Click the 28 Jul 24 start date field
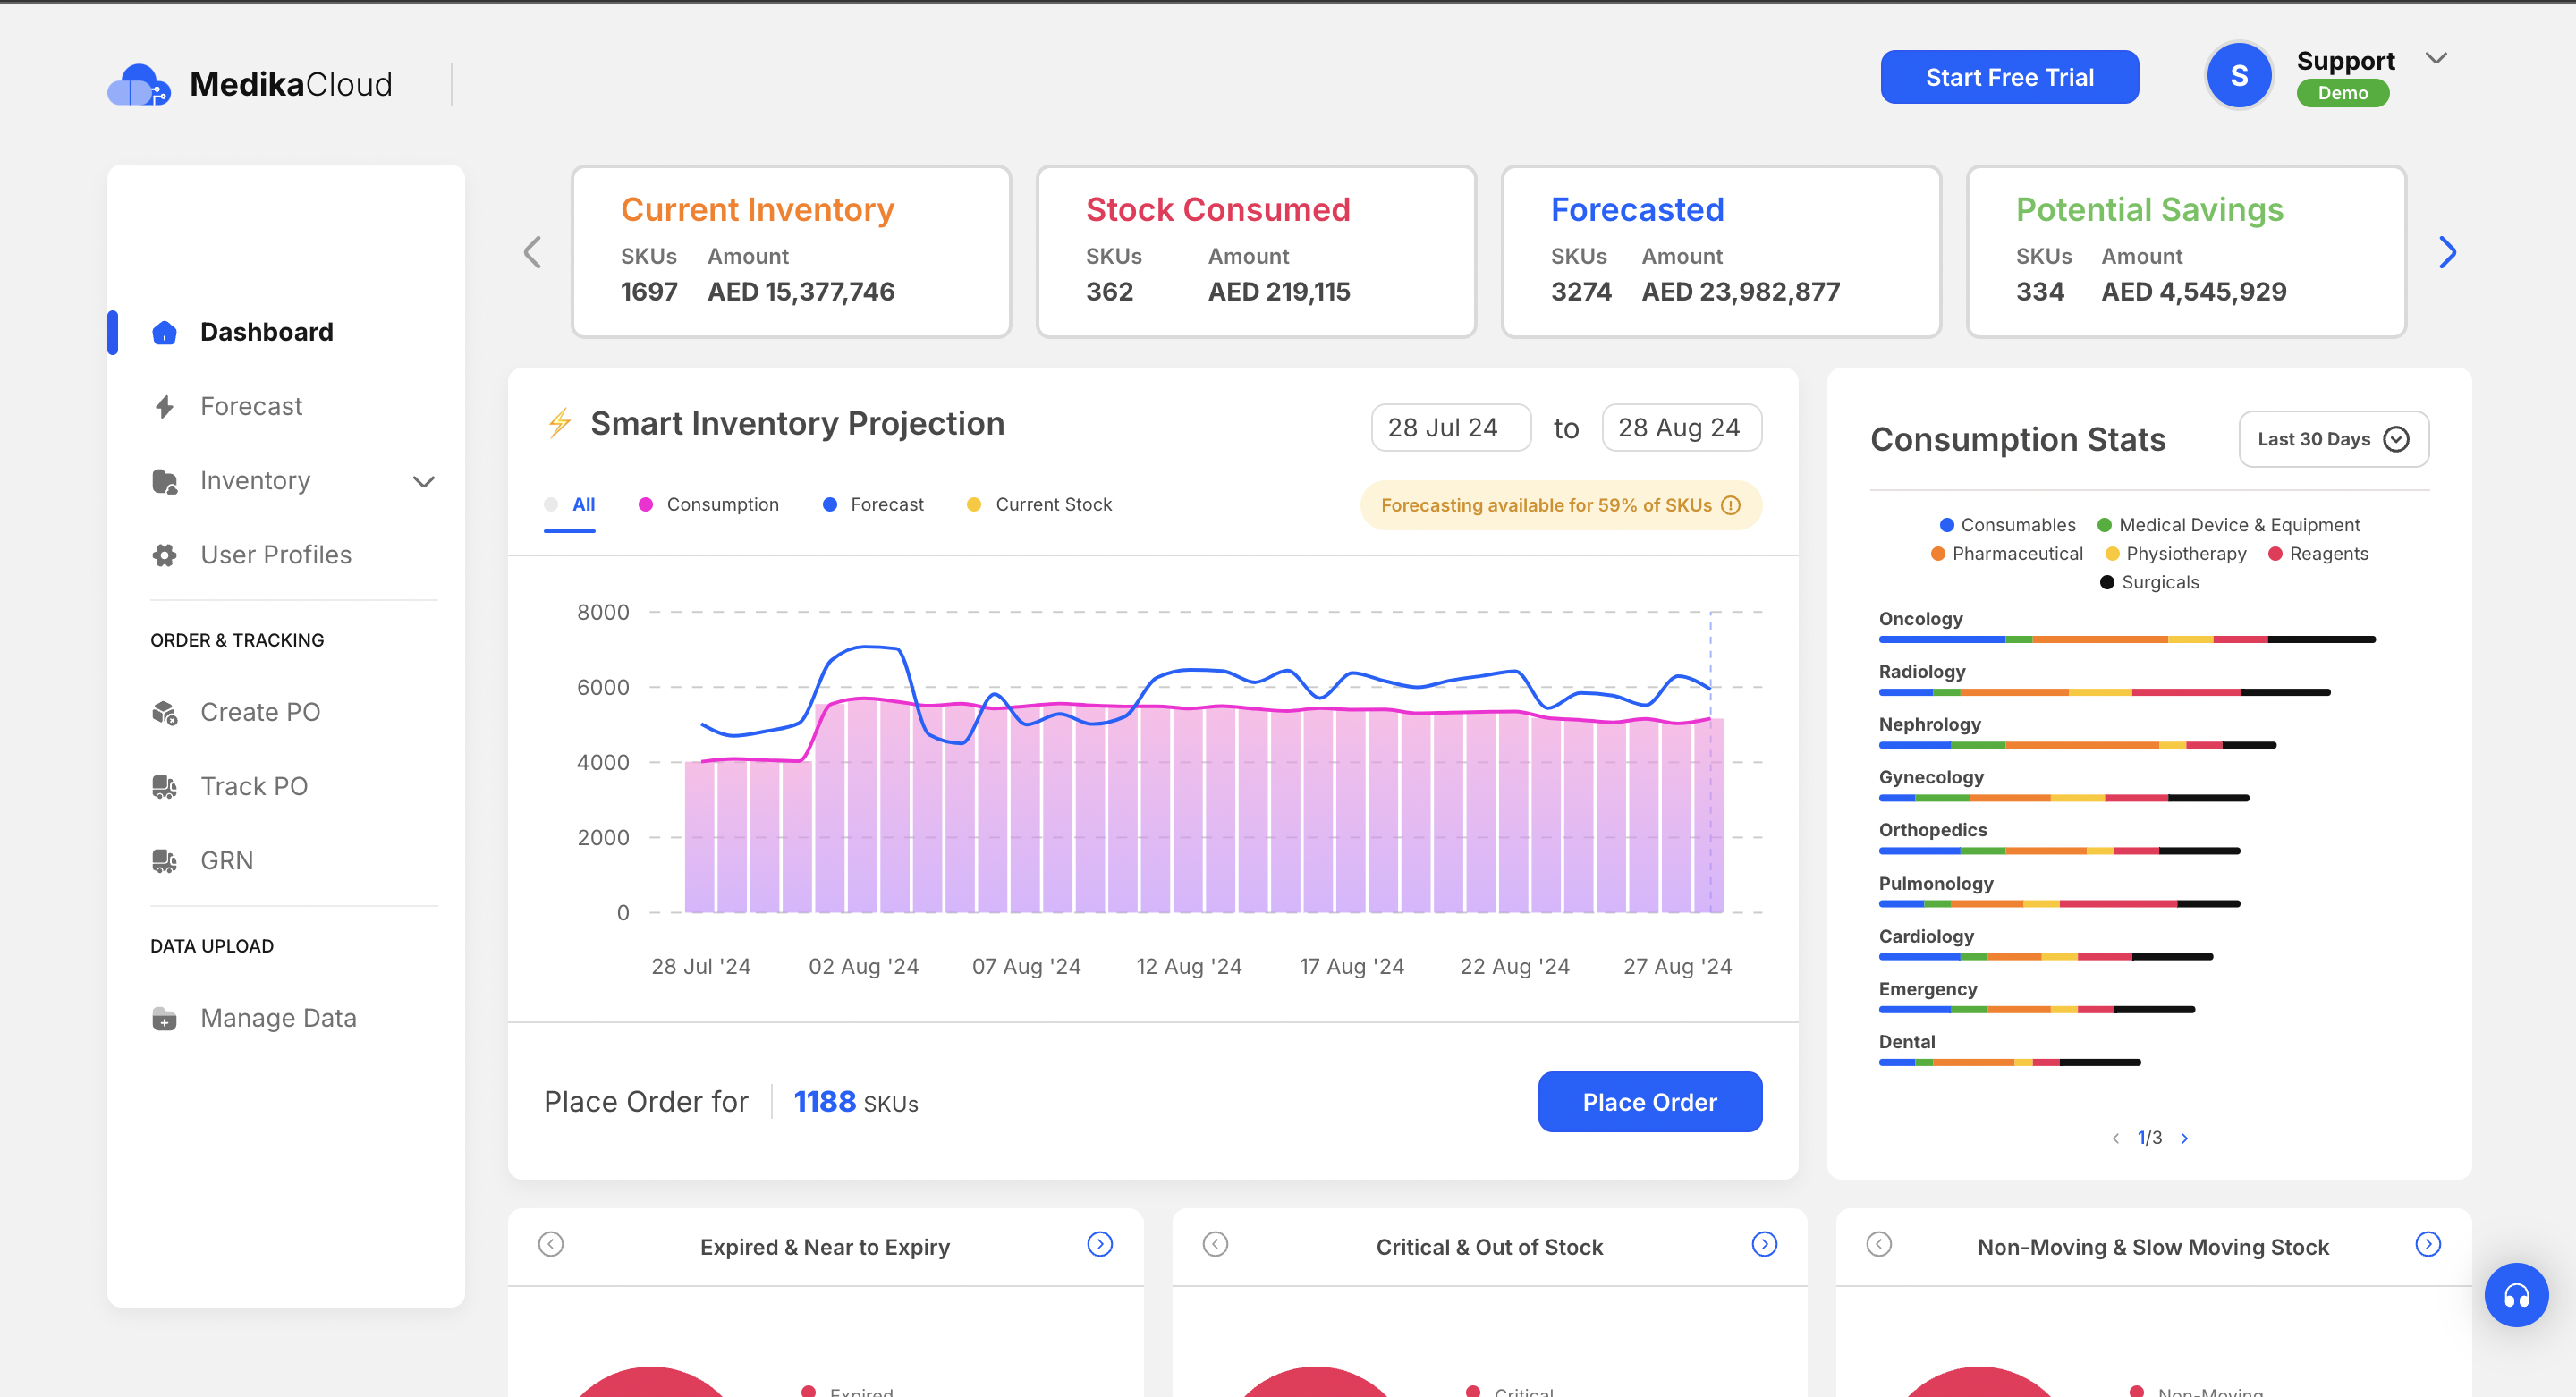Viewport: 2576px width, 1397px height. point(1449,428)
